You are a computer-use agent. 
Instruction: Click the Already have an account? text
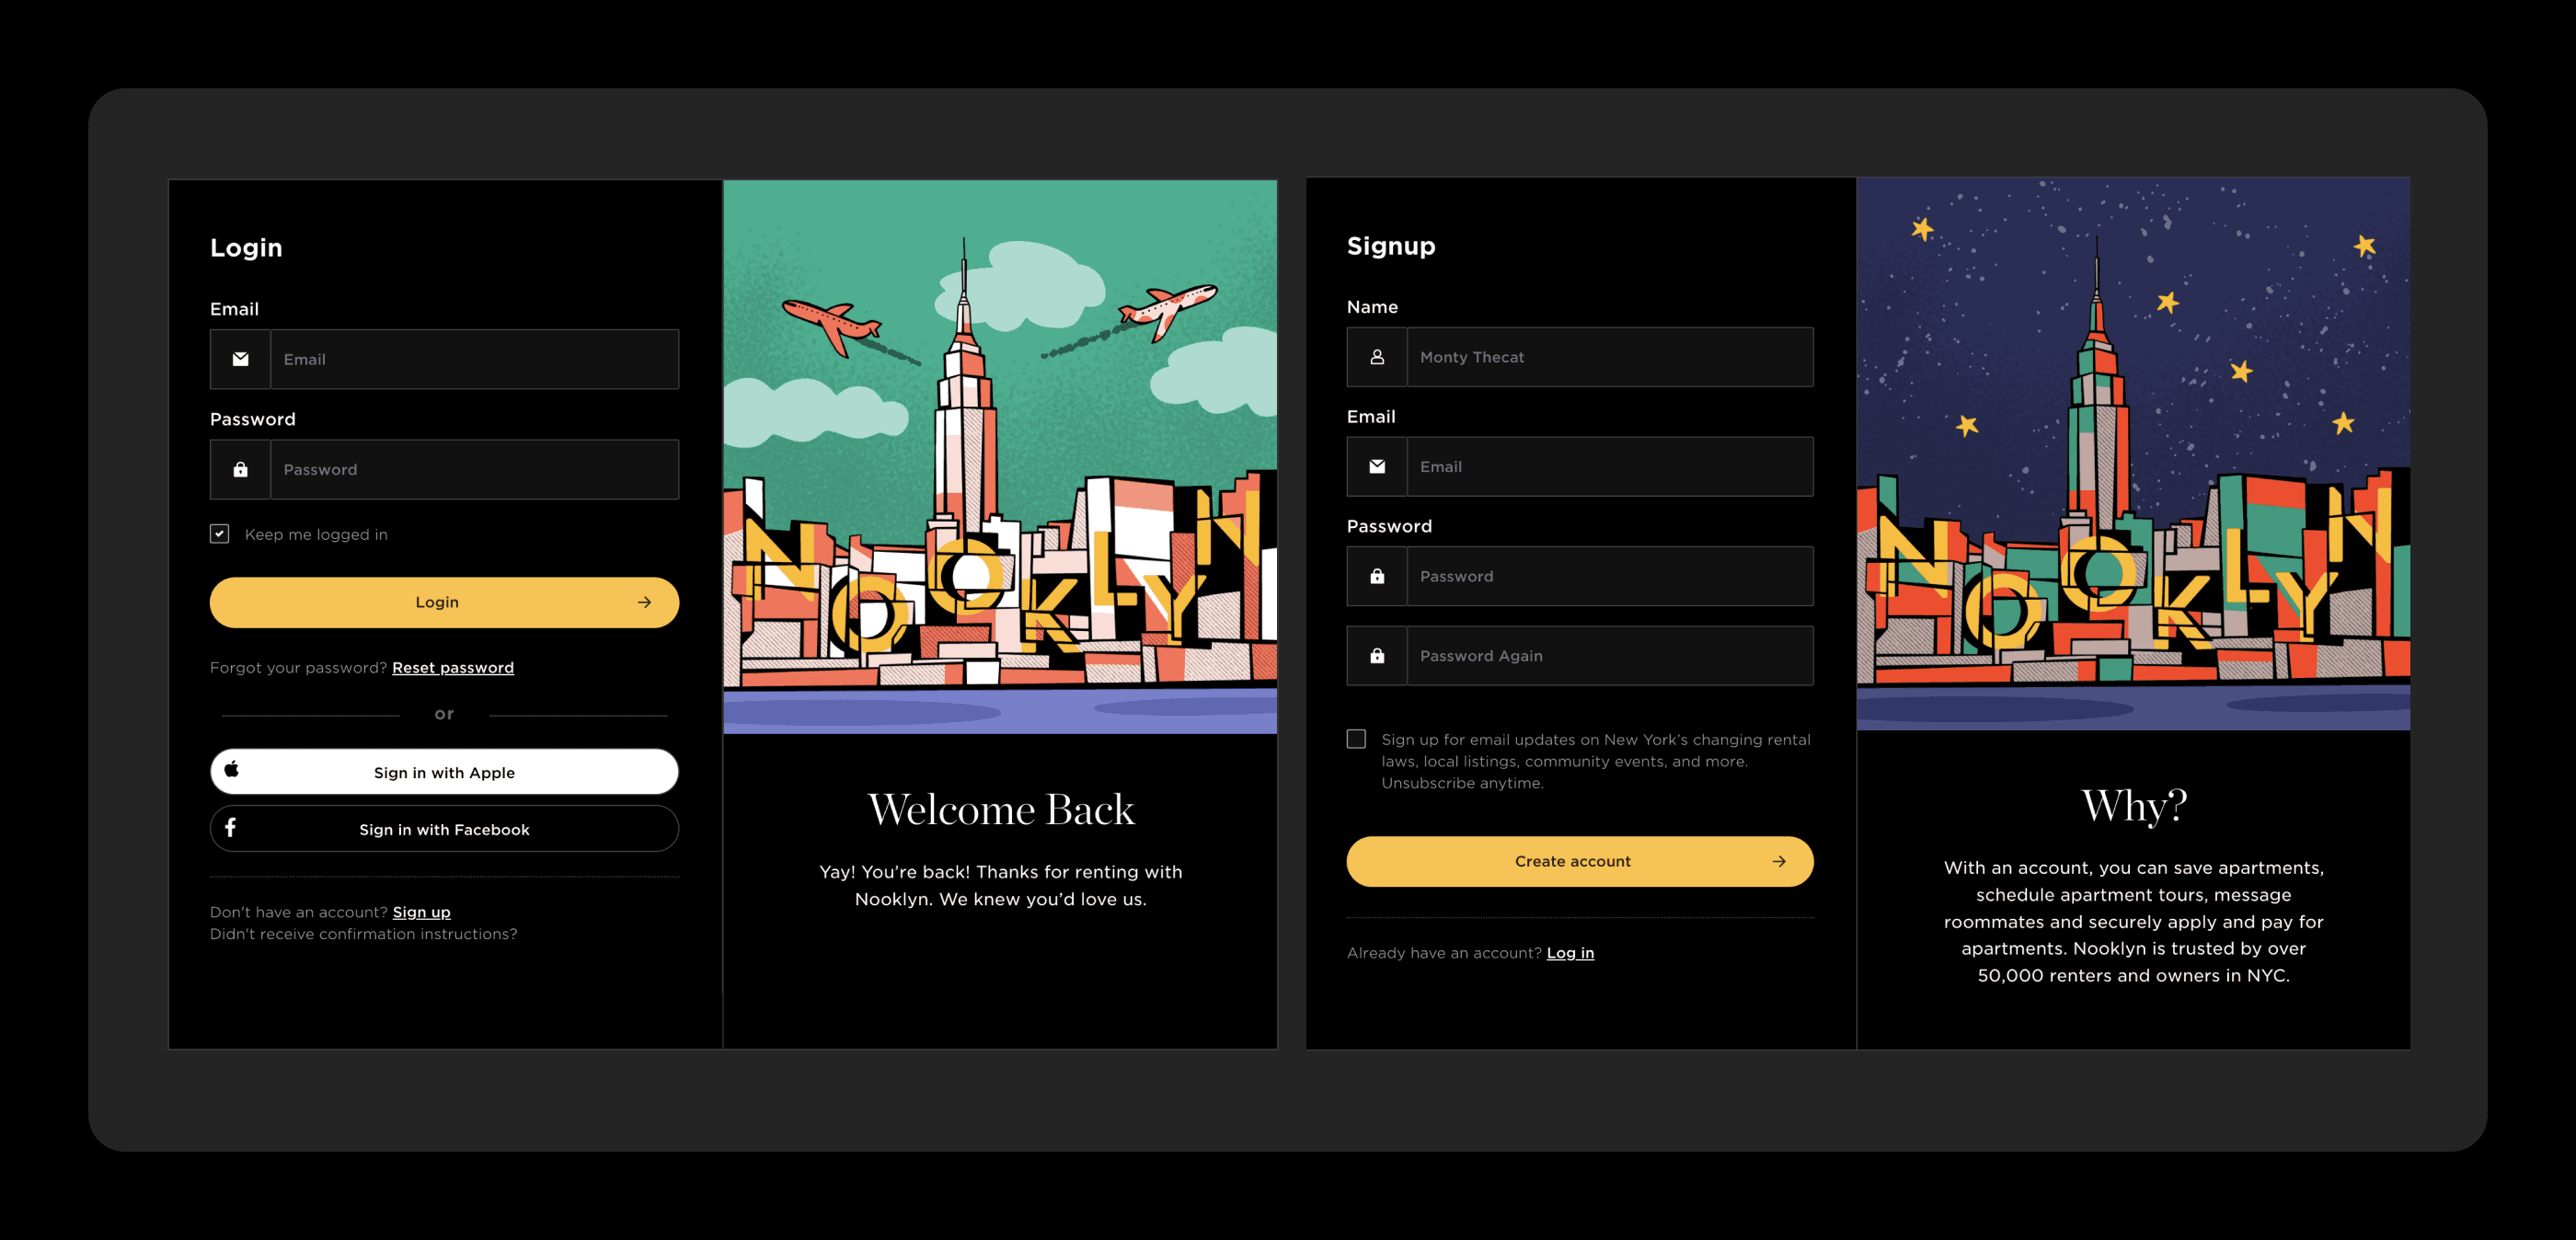(x=1444, y=953)
